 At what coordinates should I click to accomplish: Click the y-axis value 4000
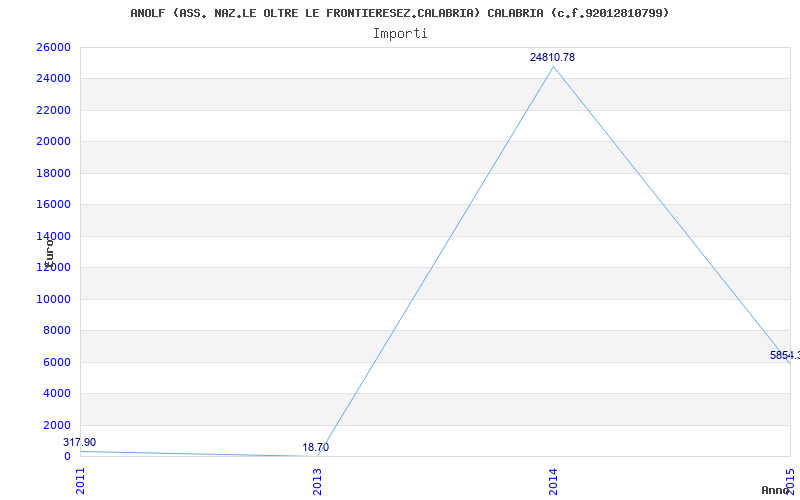tap(56, 393)
